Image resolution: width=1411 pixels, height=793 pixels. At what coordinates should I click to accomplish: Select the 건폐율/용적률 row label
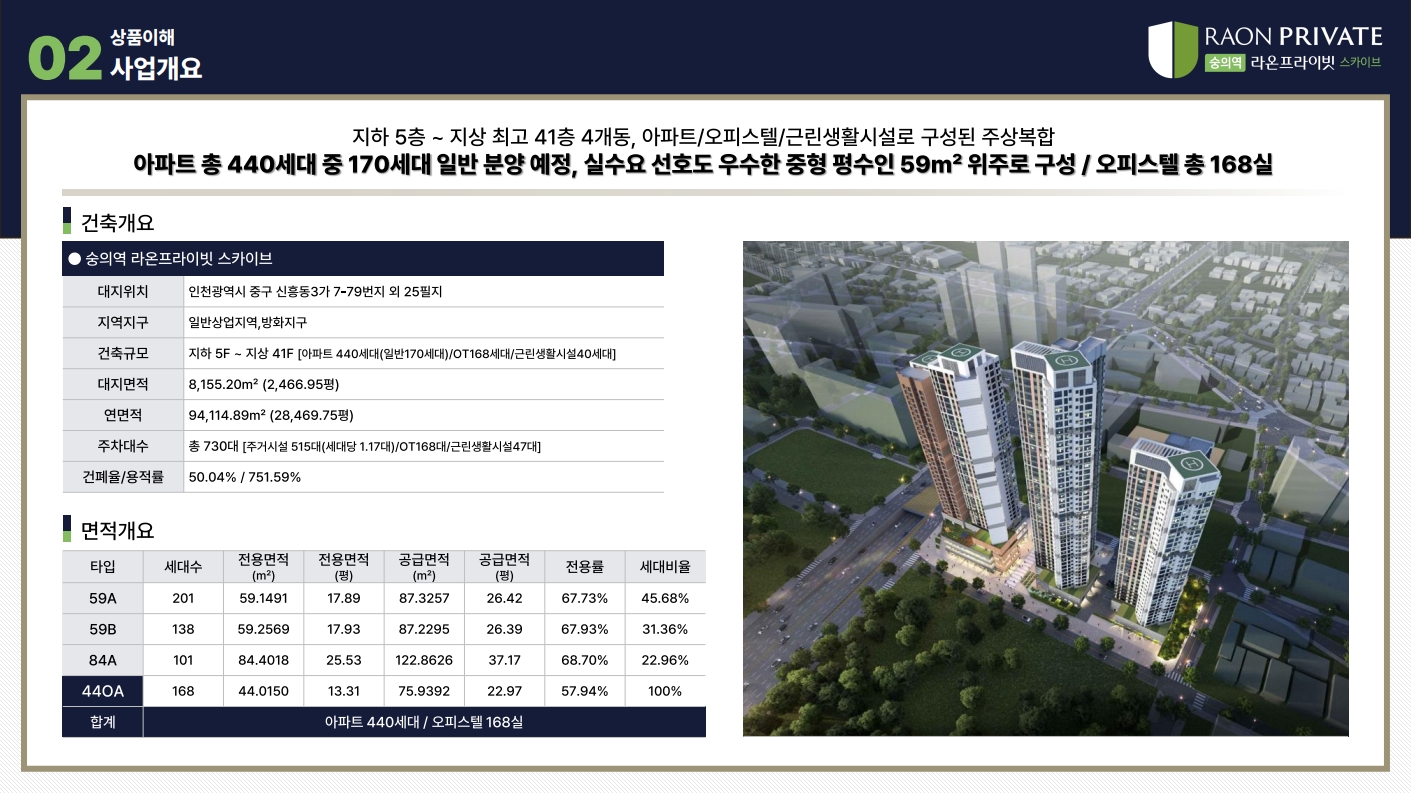tap(123, 477)
